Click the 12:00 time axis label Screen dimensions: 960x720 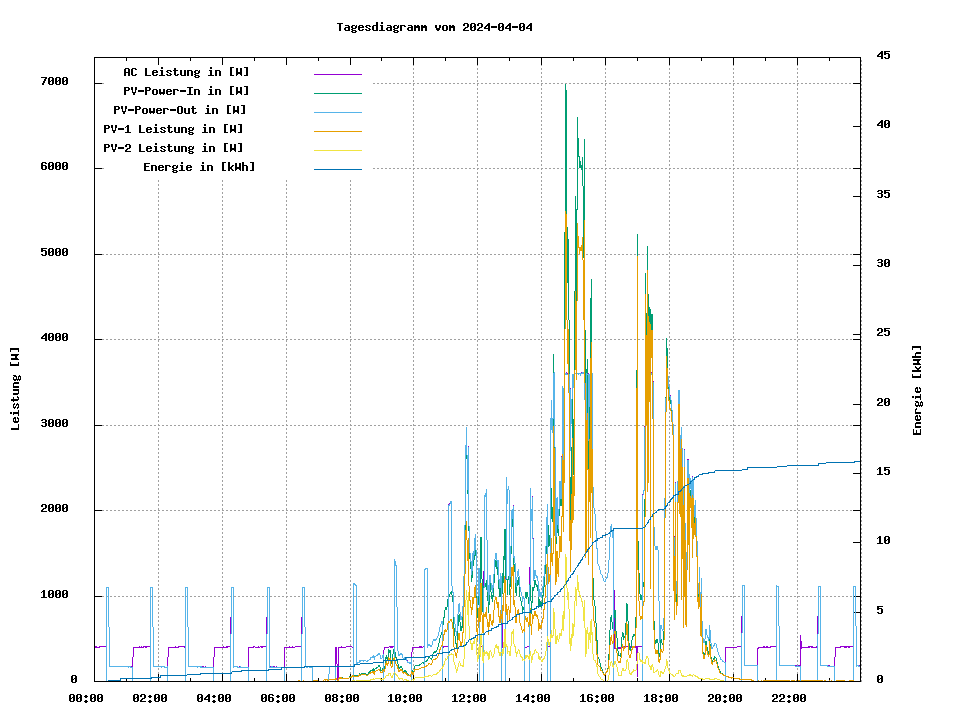(x=469, y=698)
